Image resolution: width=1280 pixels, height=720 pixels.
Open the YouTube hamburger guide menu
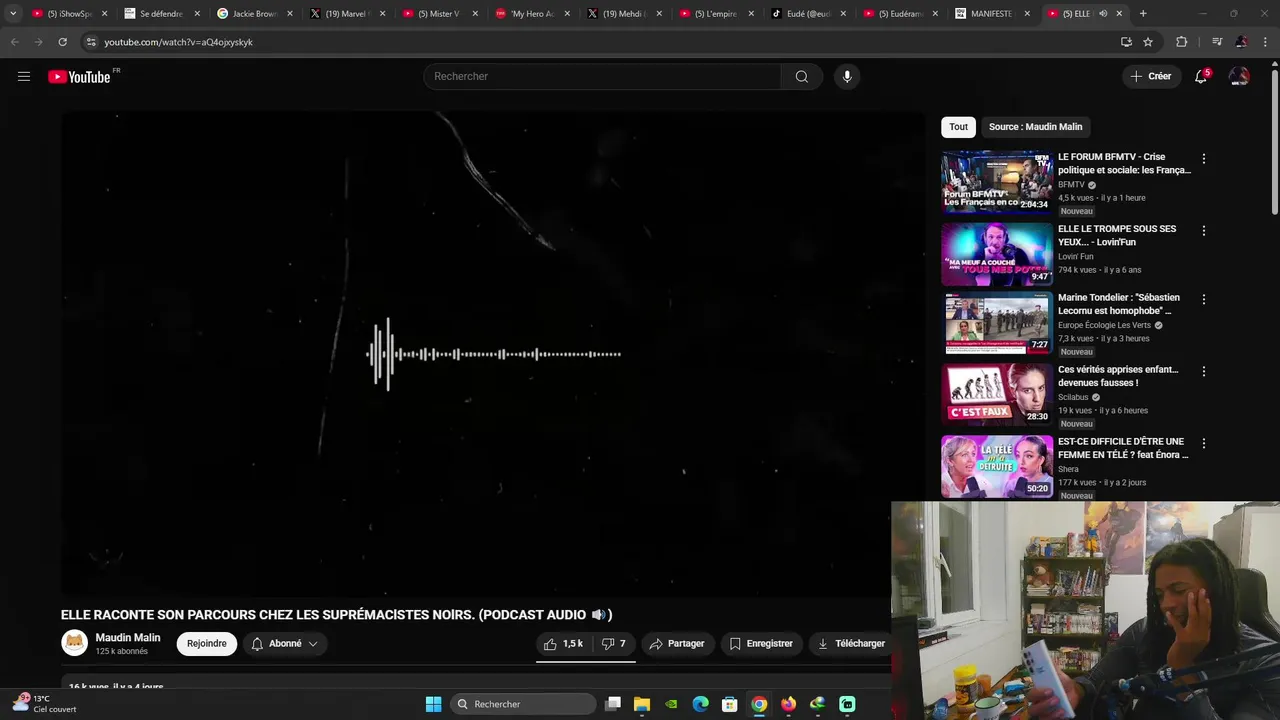click(x=24, y=76)
